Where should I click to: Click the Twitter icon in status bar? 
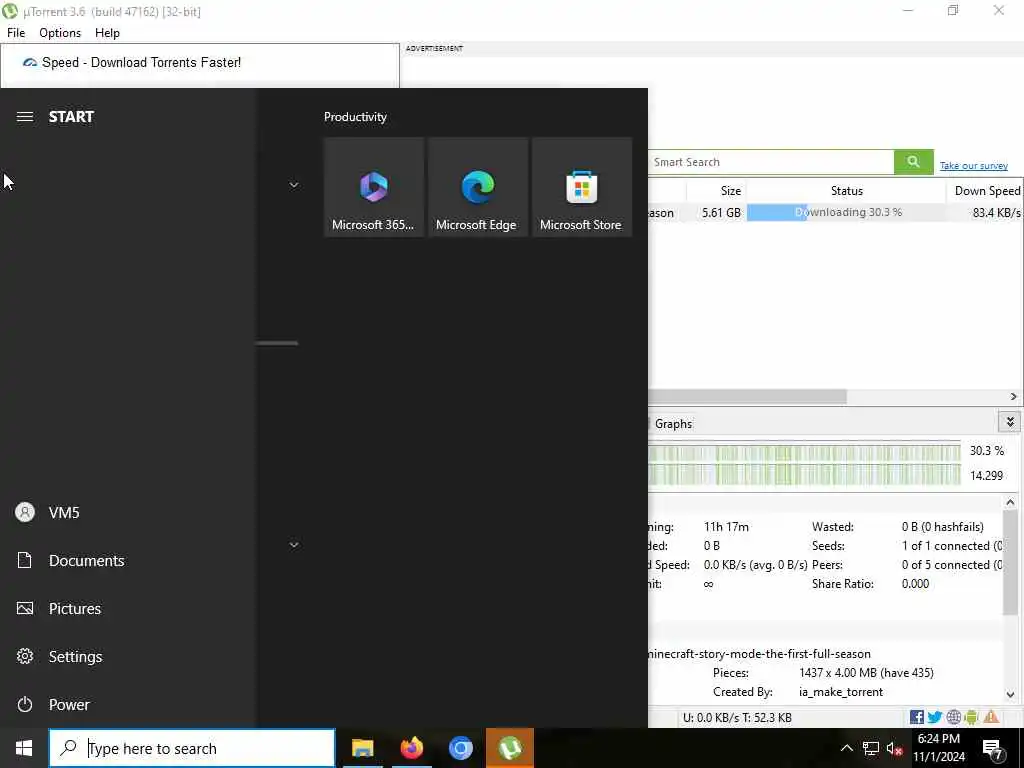935,717
